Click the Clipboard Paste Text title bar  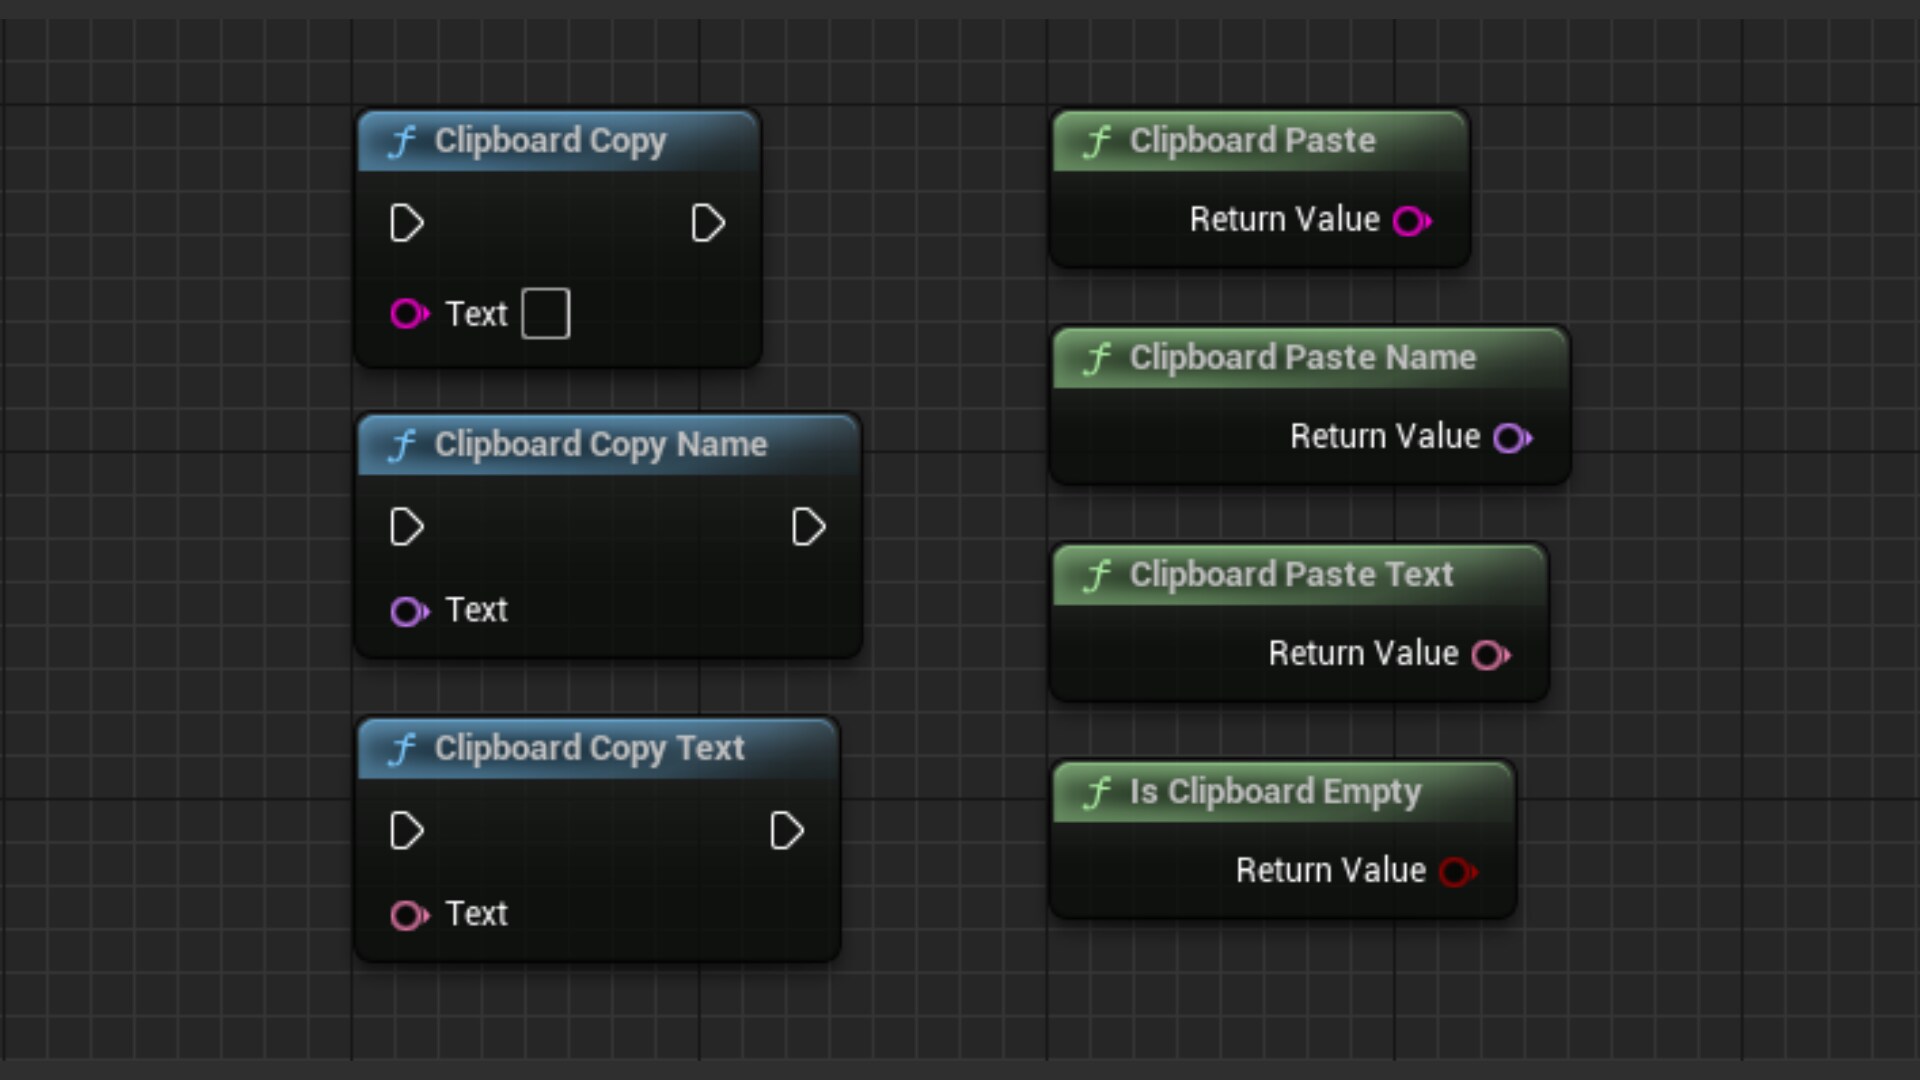(x=1290, y=575)
